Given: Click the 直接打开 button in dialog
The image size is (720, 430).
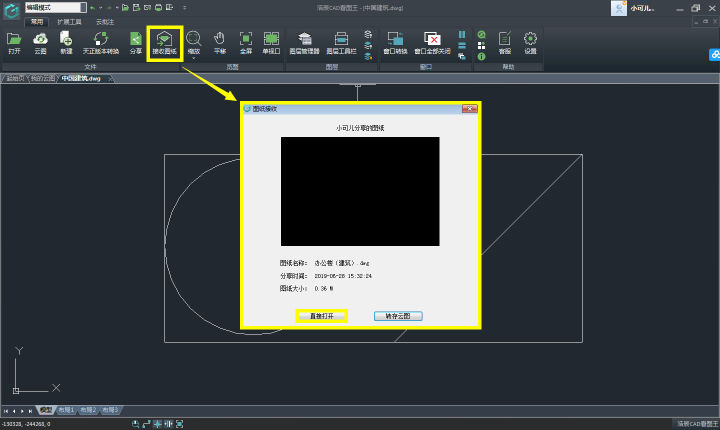Looking at the screenshot, I should (321, 316).
